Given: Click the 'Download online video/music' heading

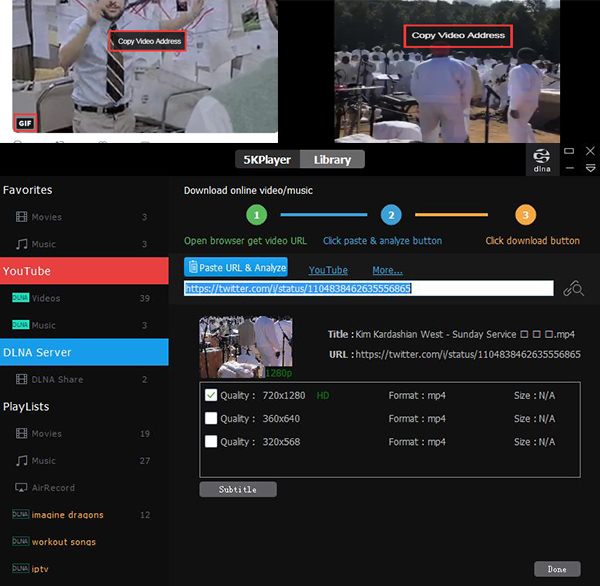Looking at the screenshot, I should 248,190.
